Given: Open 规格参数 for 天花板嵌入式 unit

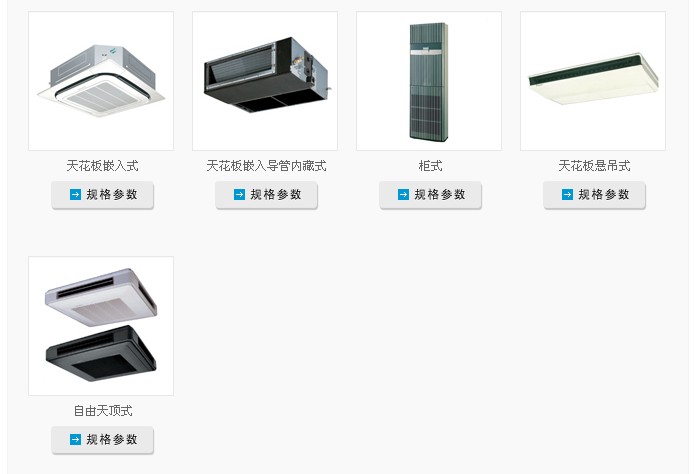Looking at the screenshot, I should (102, 195).
